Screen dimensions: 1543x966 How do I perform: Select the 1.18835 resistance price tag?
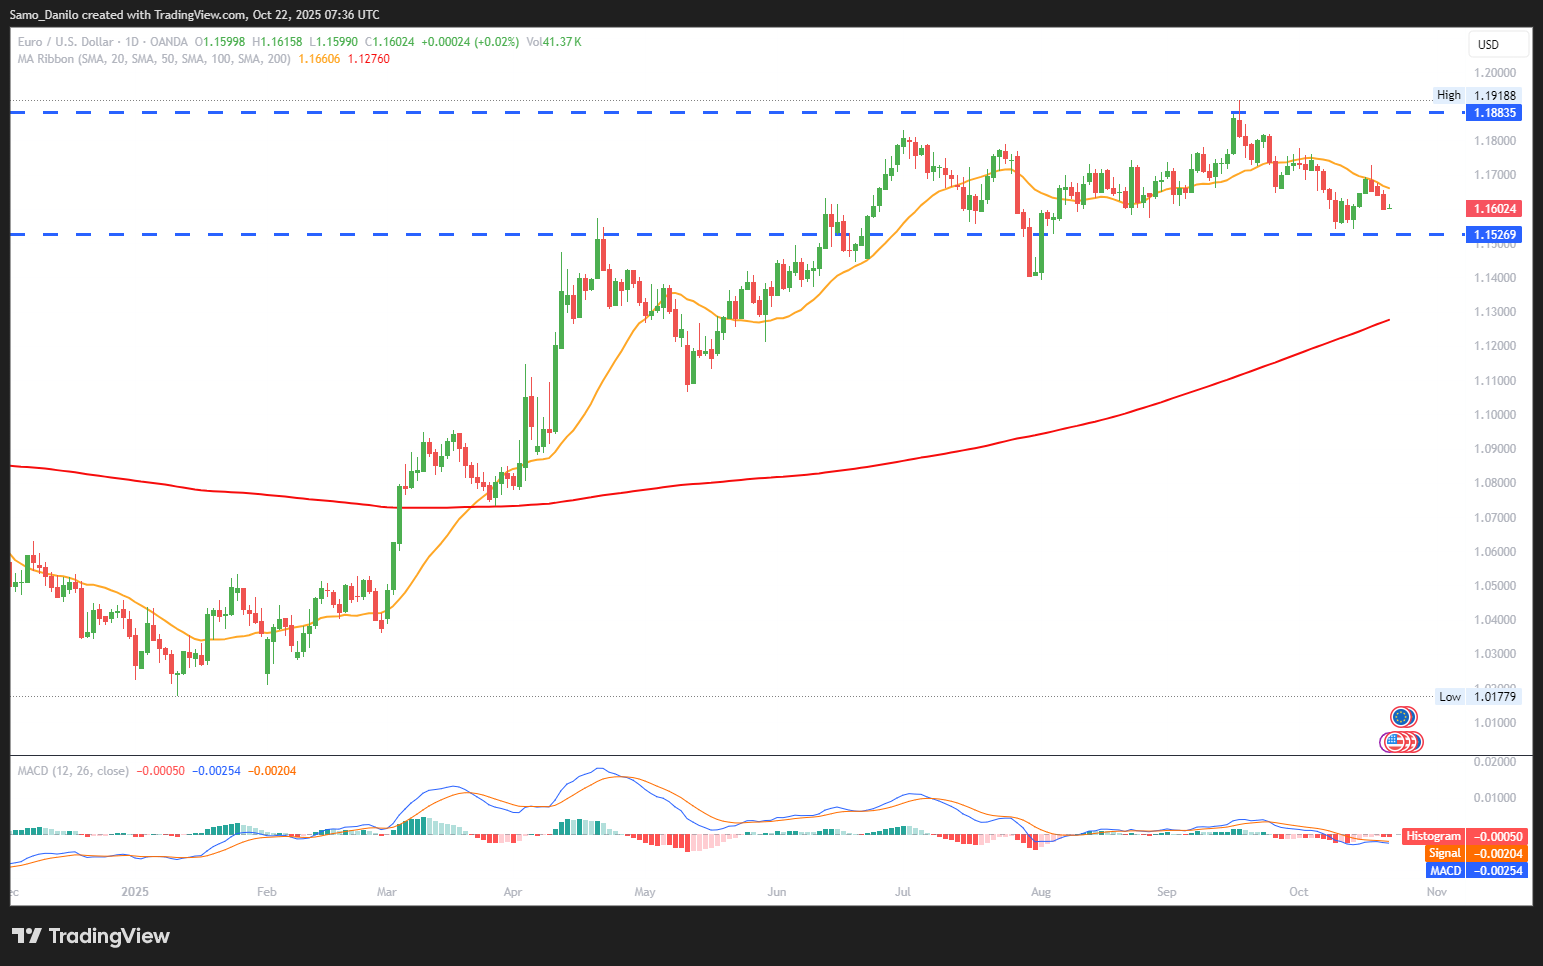click(1494, 113)
